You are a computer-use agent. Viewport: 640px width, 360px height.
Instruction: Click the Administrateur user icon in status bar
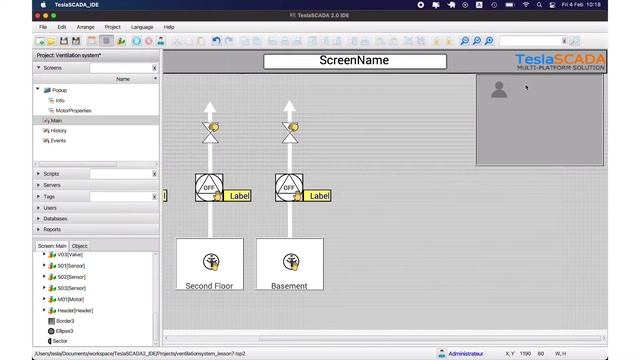click(442, 353)
